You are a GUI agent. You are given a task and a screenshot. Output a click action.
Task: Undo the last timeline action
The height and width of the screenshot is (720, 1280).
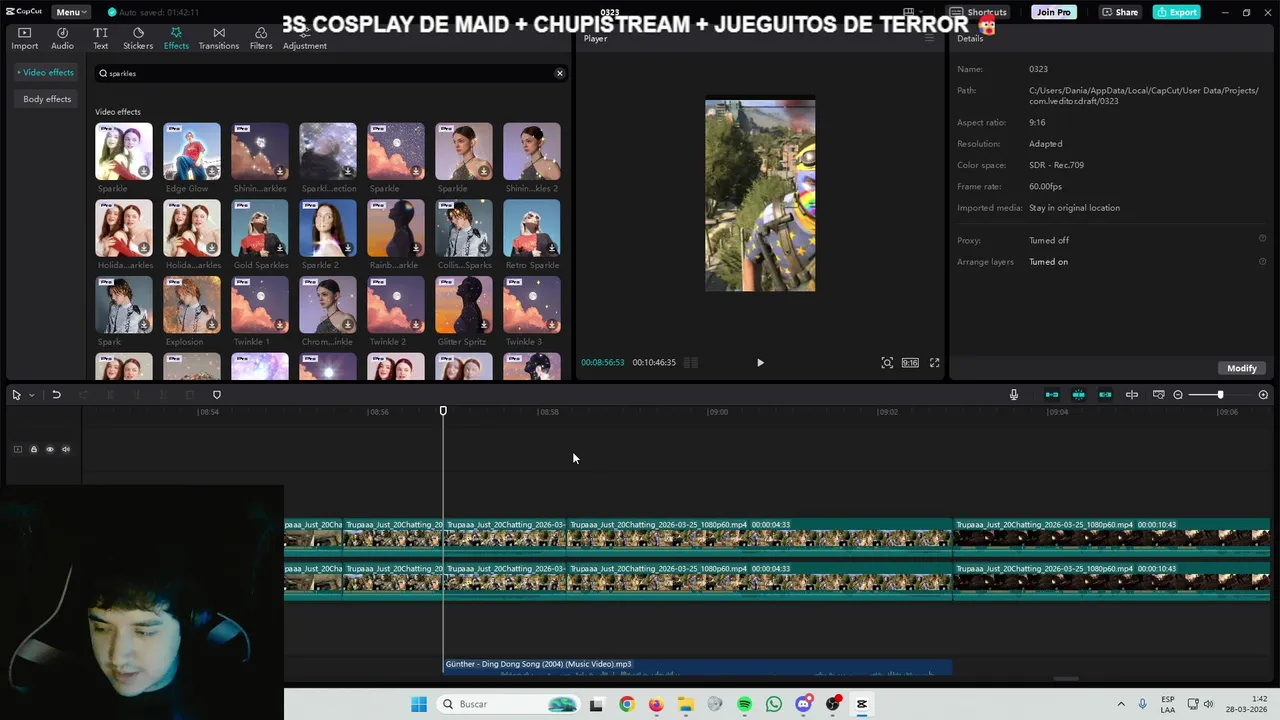point(56,395)
